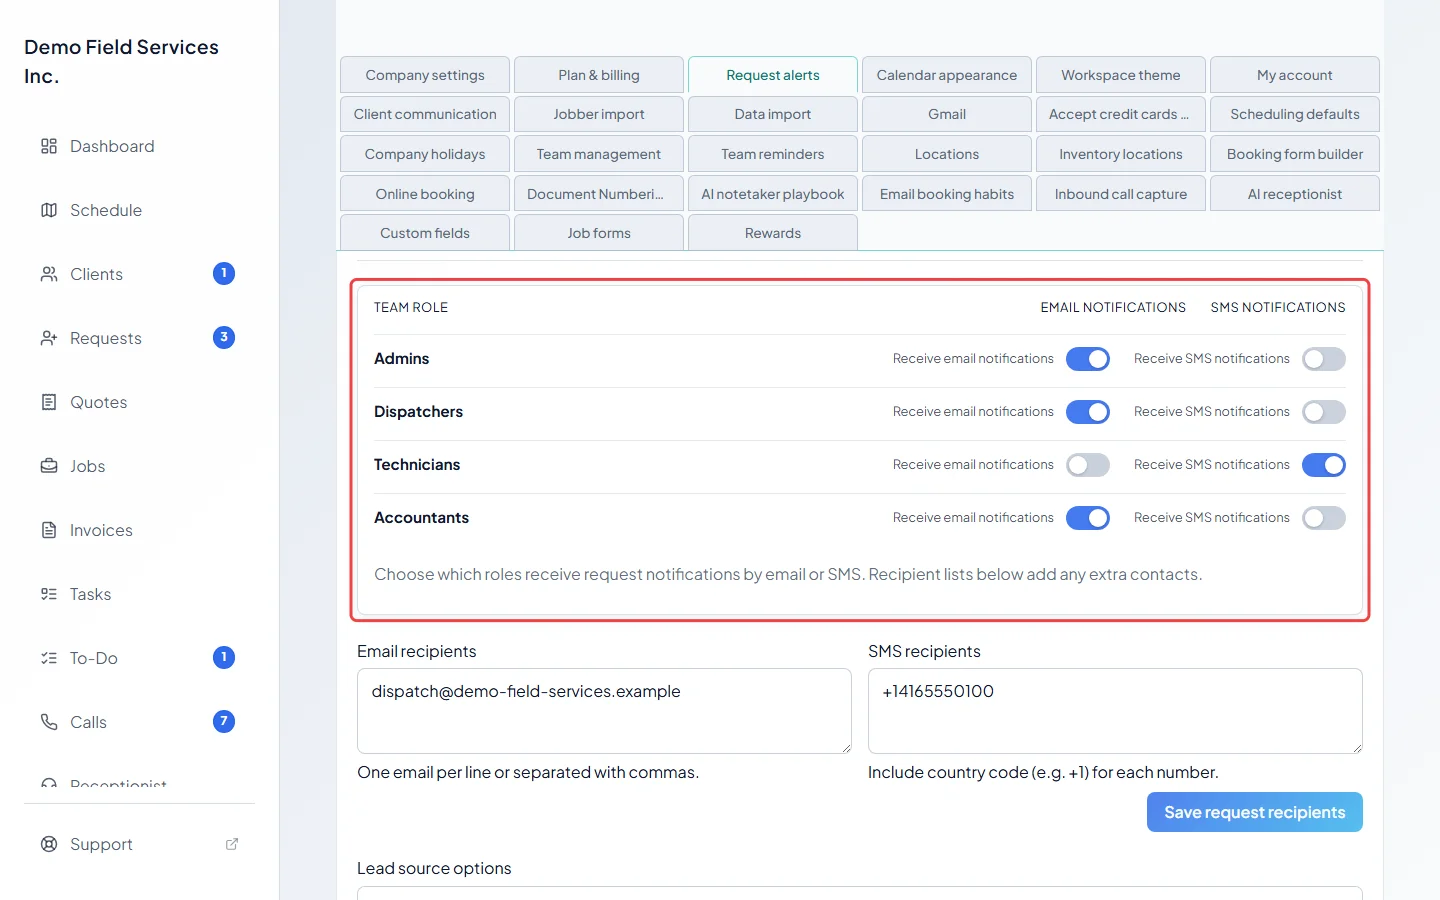Screen dimensions: 1440x900
Task: Switch to Plan & billing tab
Action: [599, 75]
